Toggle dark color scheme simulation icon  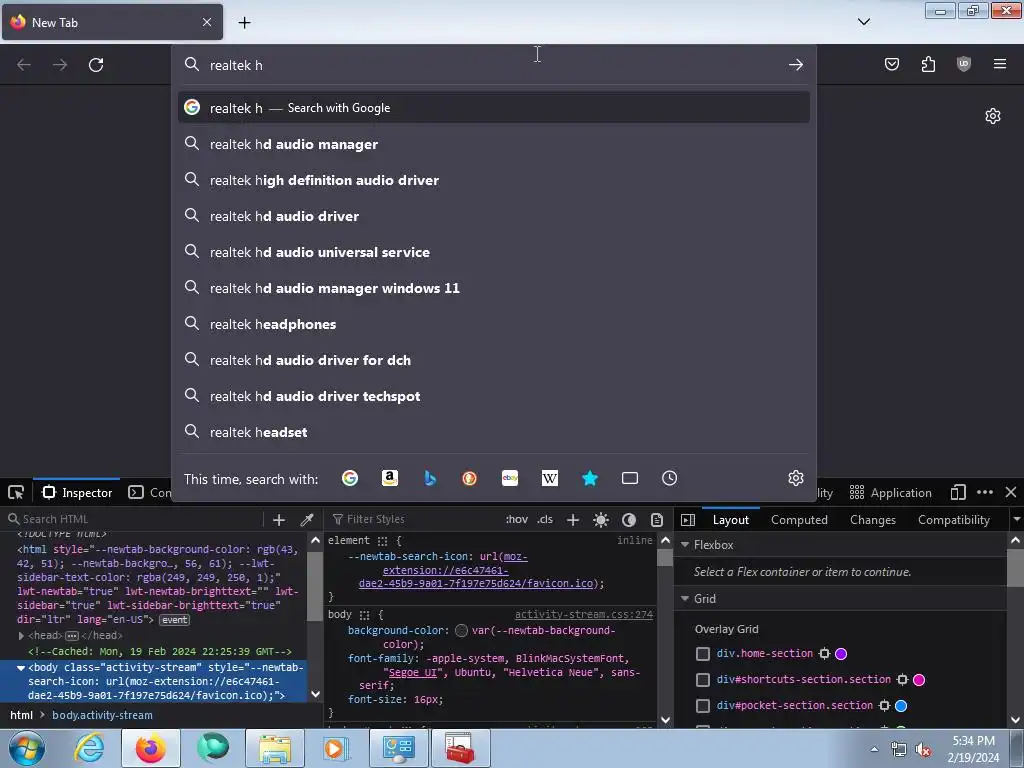point(629,520)
